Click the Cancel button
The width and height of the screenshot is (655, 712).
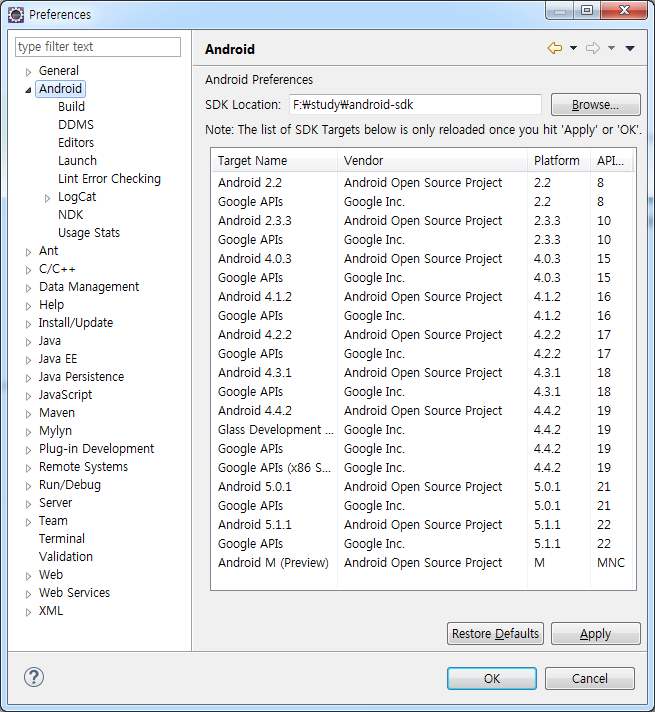(x=590, y=678)
